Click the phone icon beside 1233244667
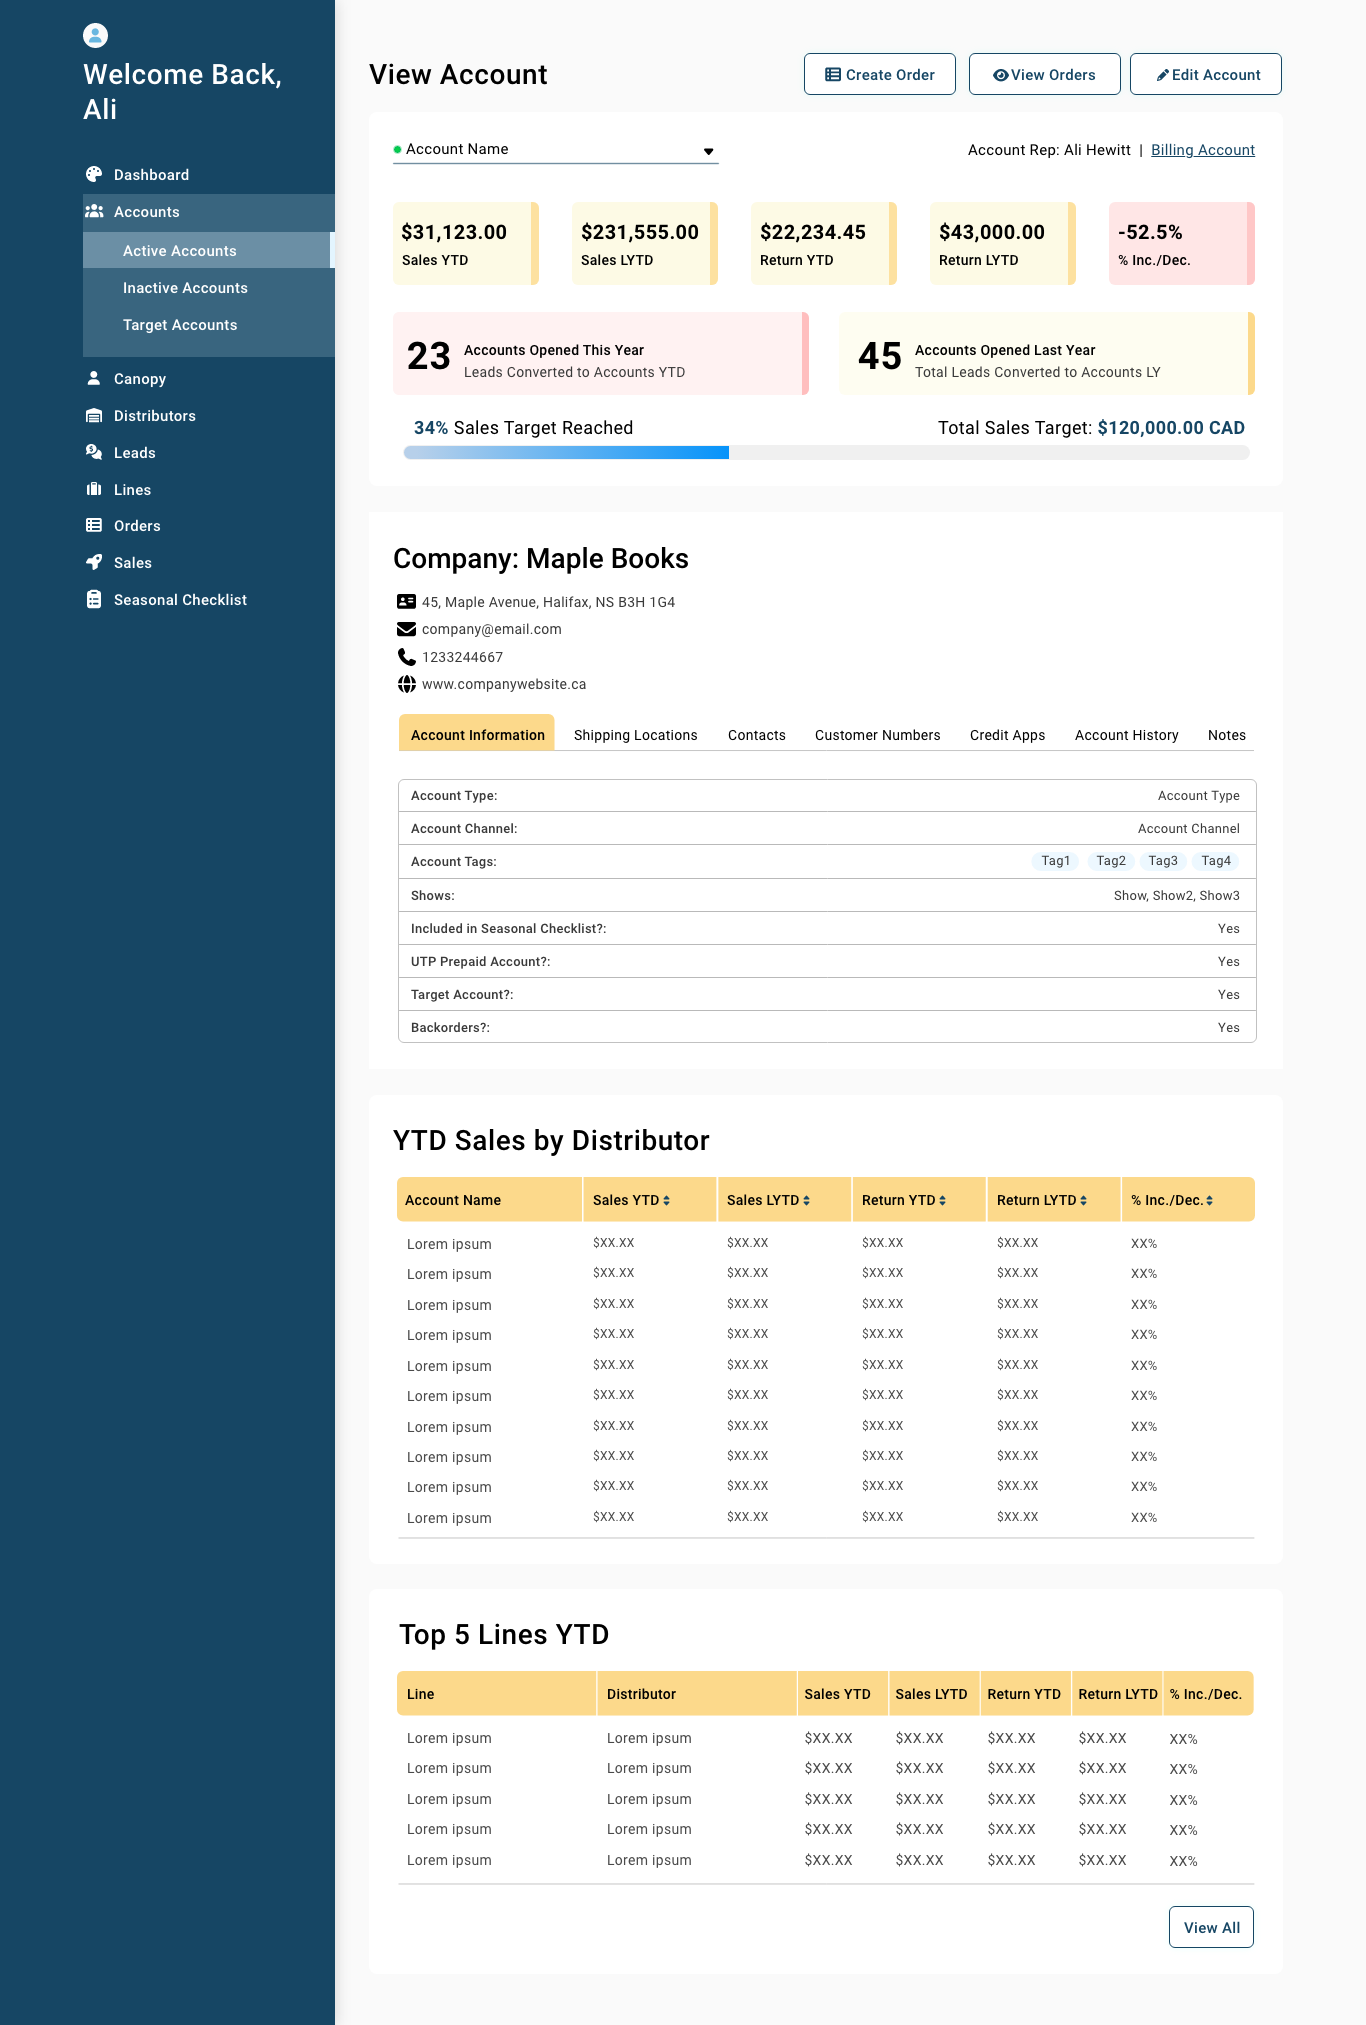Viewport: 1366px width, 2025px height. [x=406, y=656]
